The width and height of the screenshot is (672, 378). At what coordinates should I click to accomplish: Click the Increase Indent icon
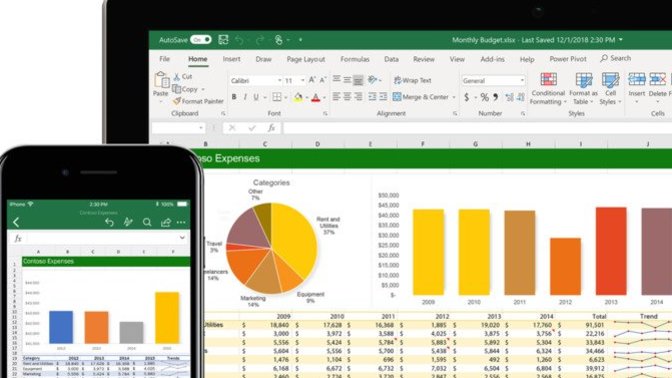383,97
